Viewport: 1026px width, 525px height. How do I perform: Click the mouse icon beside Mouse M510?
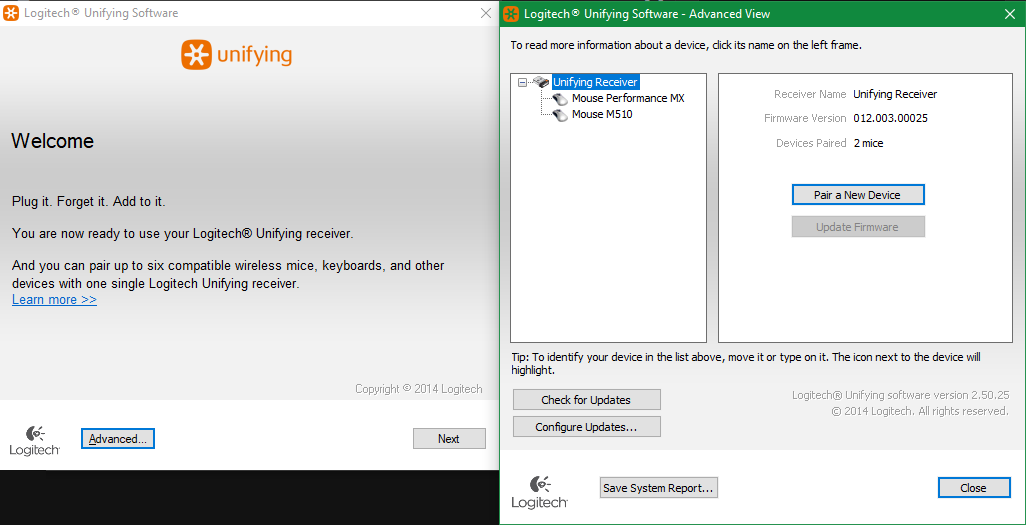point(560,115)
